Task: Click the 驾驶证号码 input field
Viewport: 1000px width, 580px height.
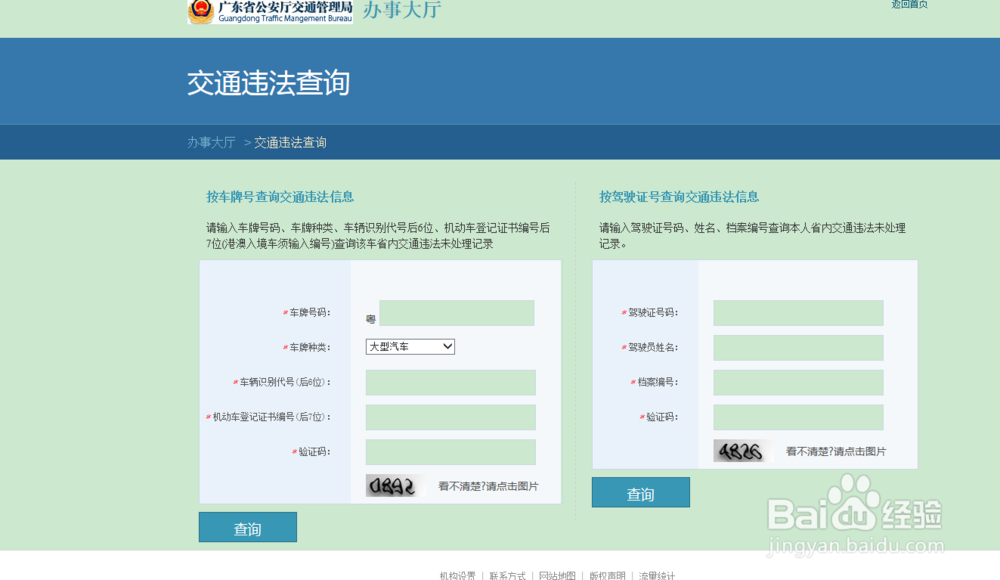Action: [x=798, y=312]
